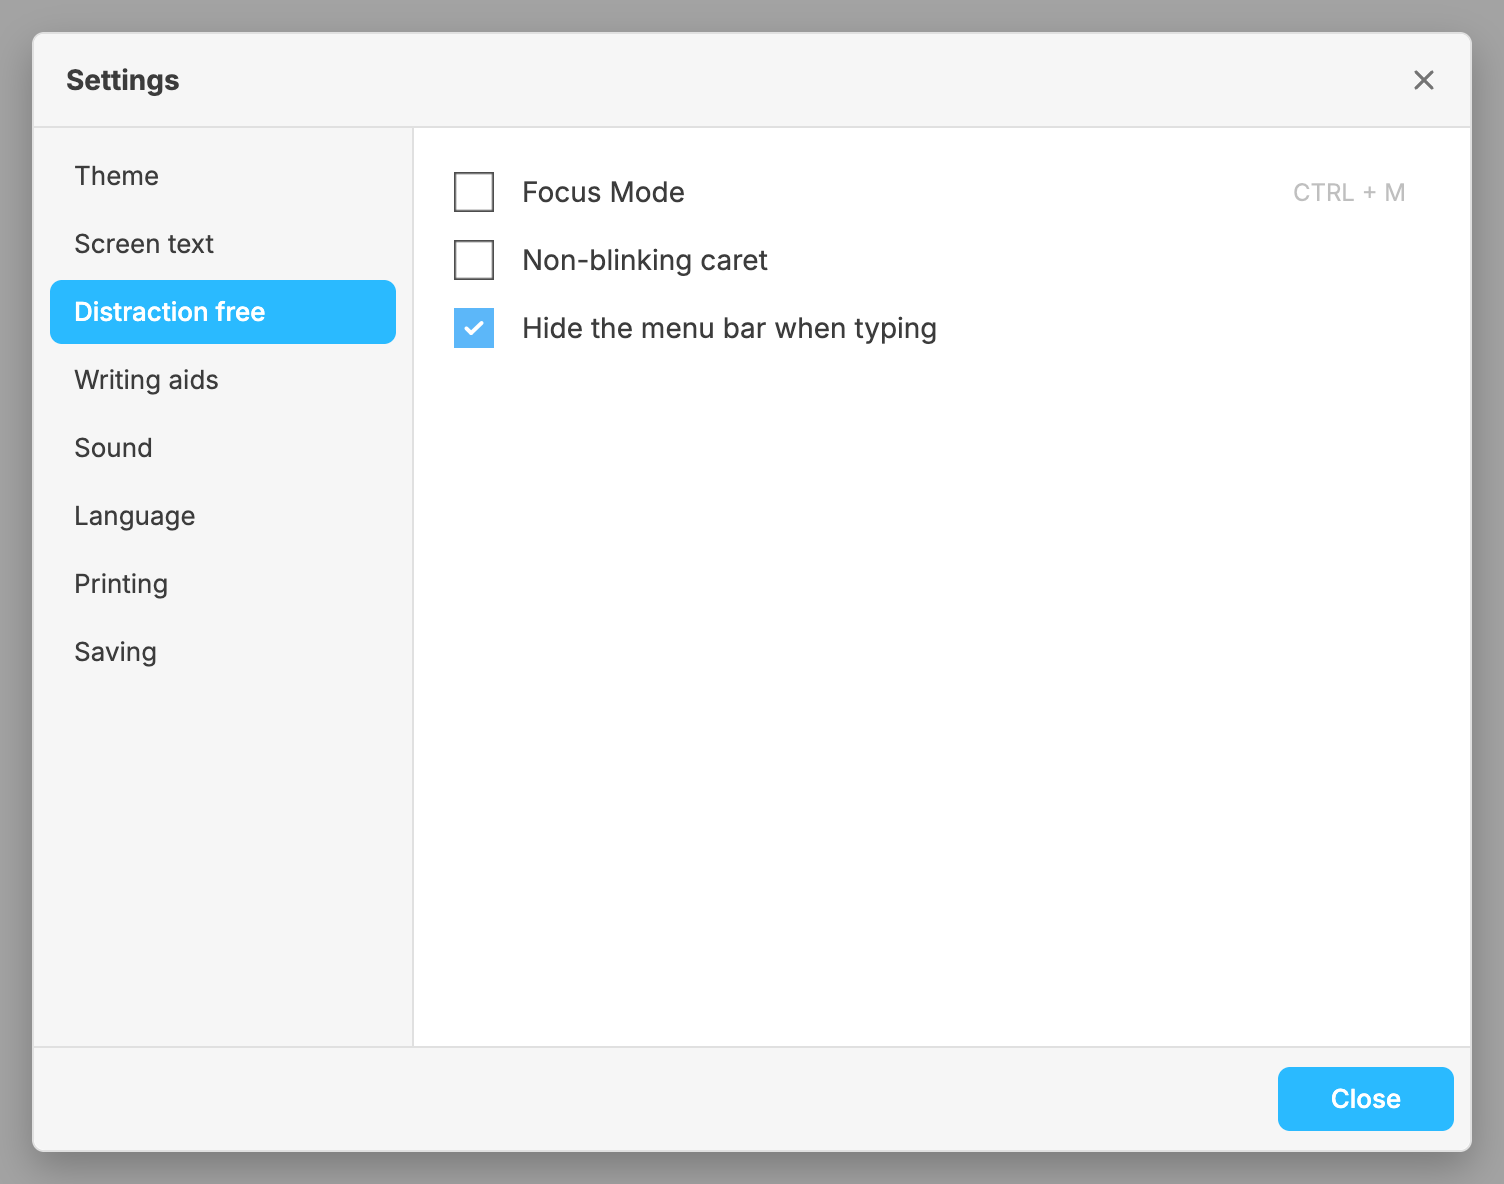
Task: Open the Printing settings section
Action: click(223, 584)
